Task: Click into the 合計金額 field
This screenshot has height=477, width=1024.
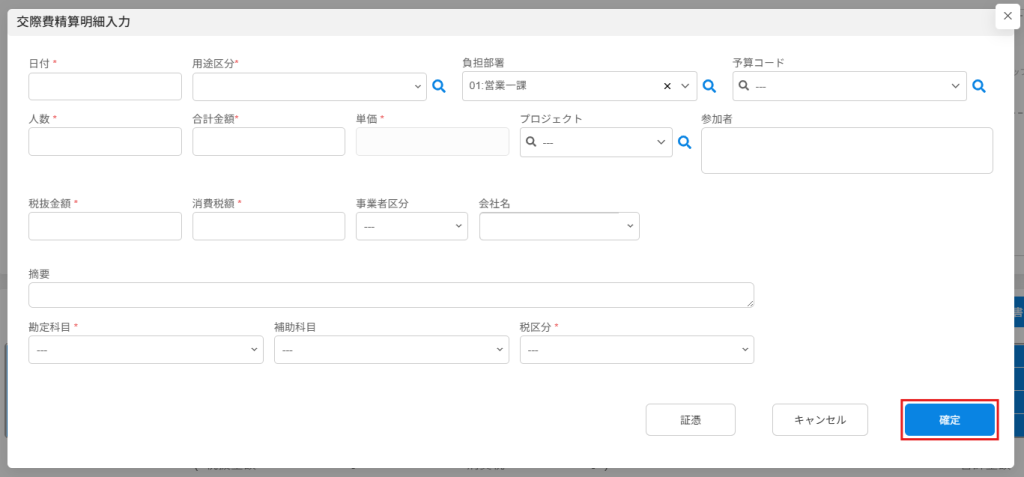Action: coord(268,142)
